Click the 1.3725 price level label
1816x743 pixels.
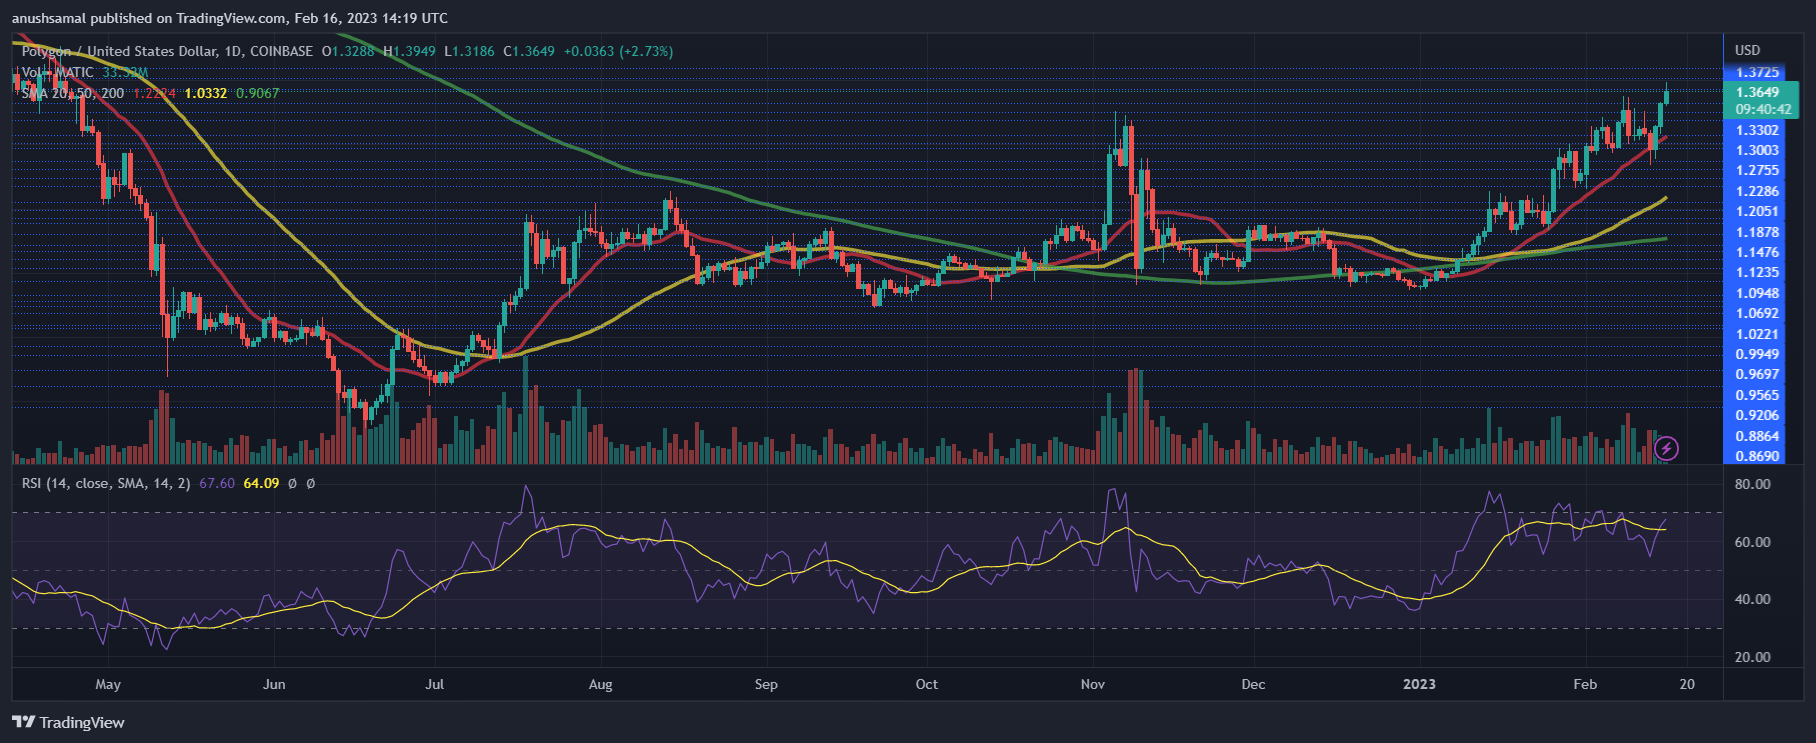pos(1757,72)
